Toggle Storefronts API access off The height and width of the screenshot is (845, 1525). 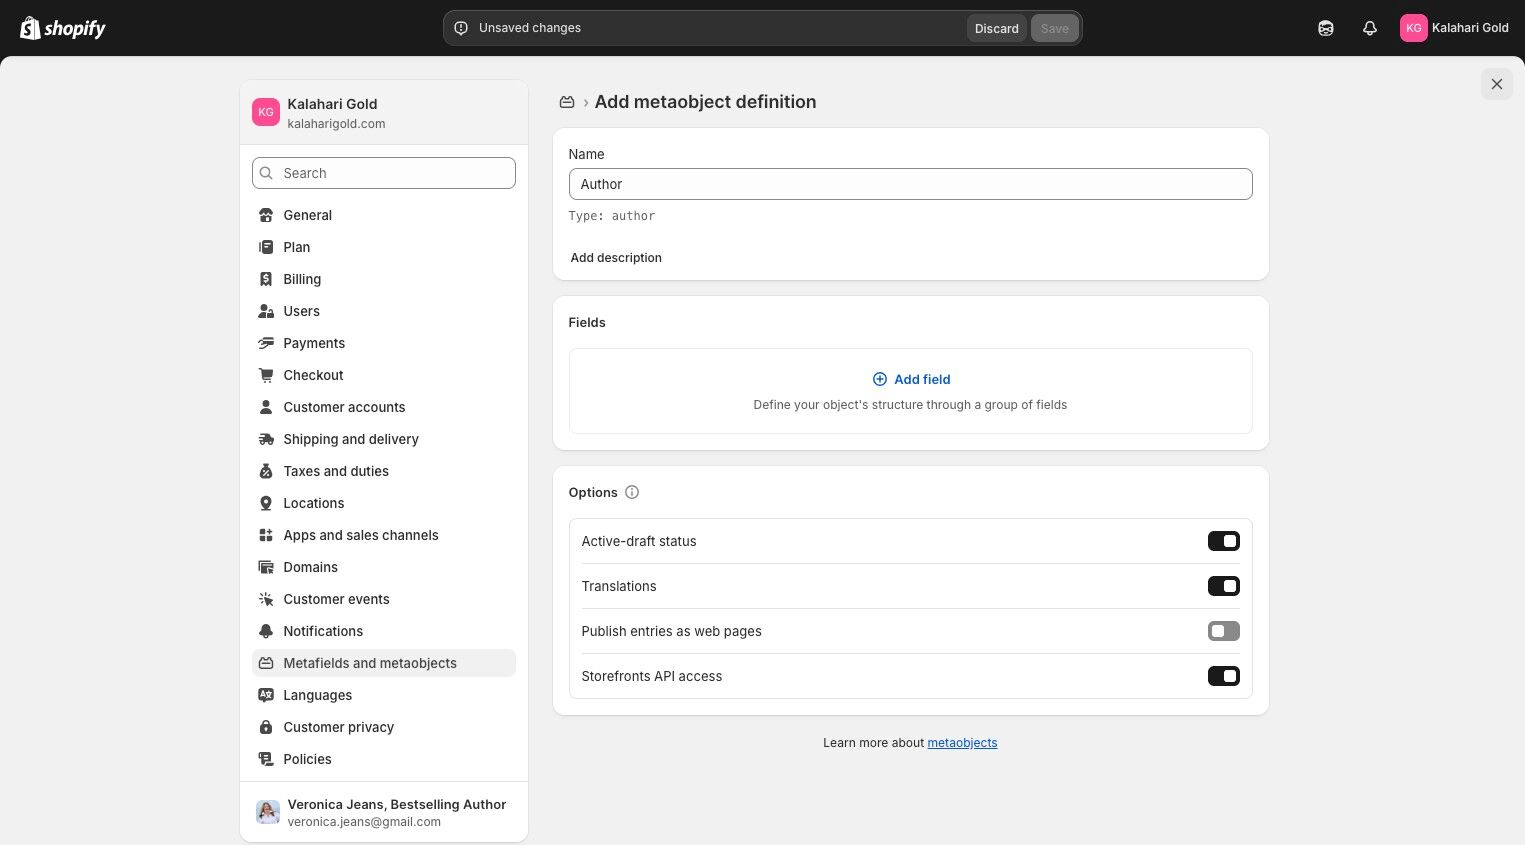pyautogui.click(x=1223, y=676)
